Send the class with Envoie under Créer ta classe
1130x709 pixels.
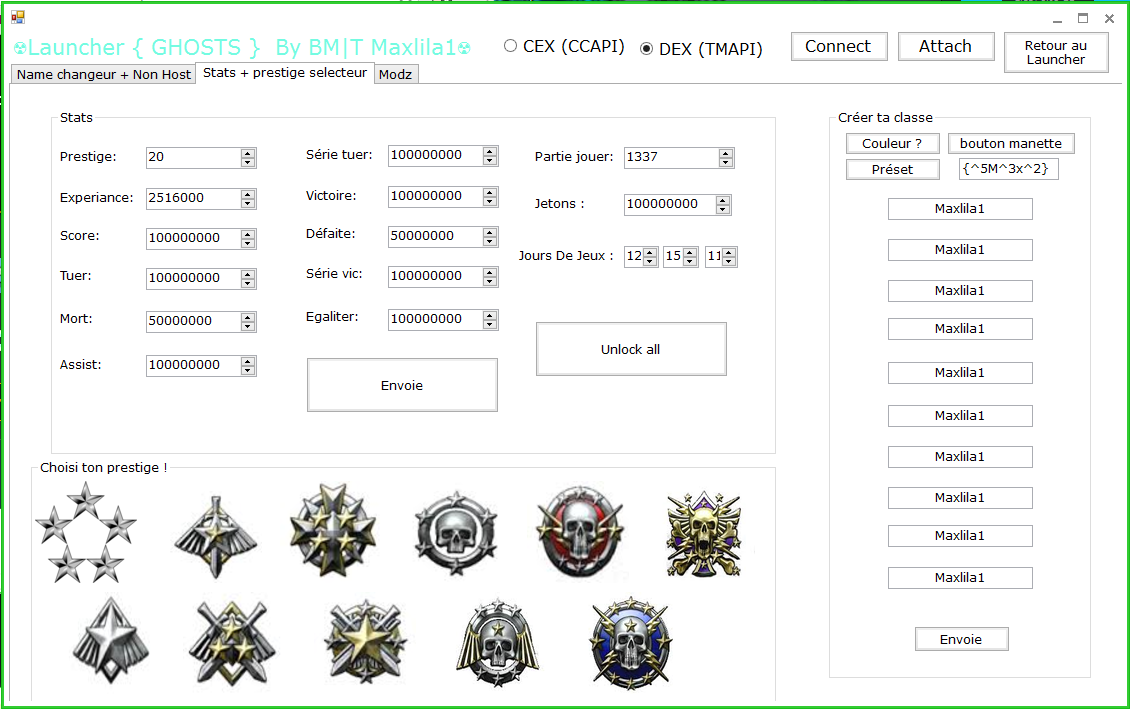click(961, 639)
